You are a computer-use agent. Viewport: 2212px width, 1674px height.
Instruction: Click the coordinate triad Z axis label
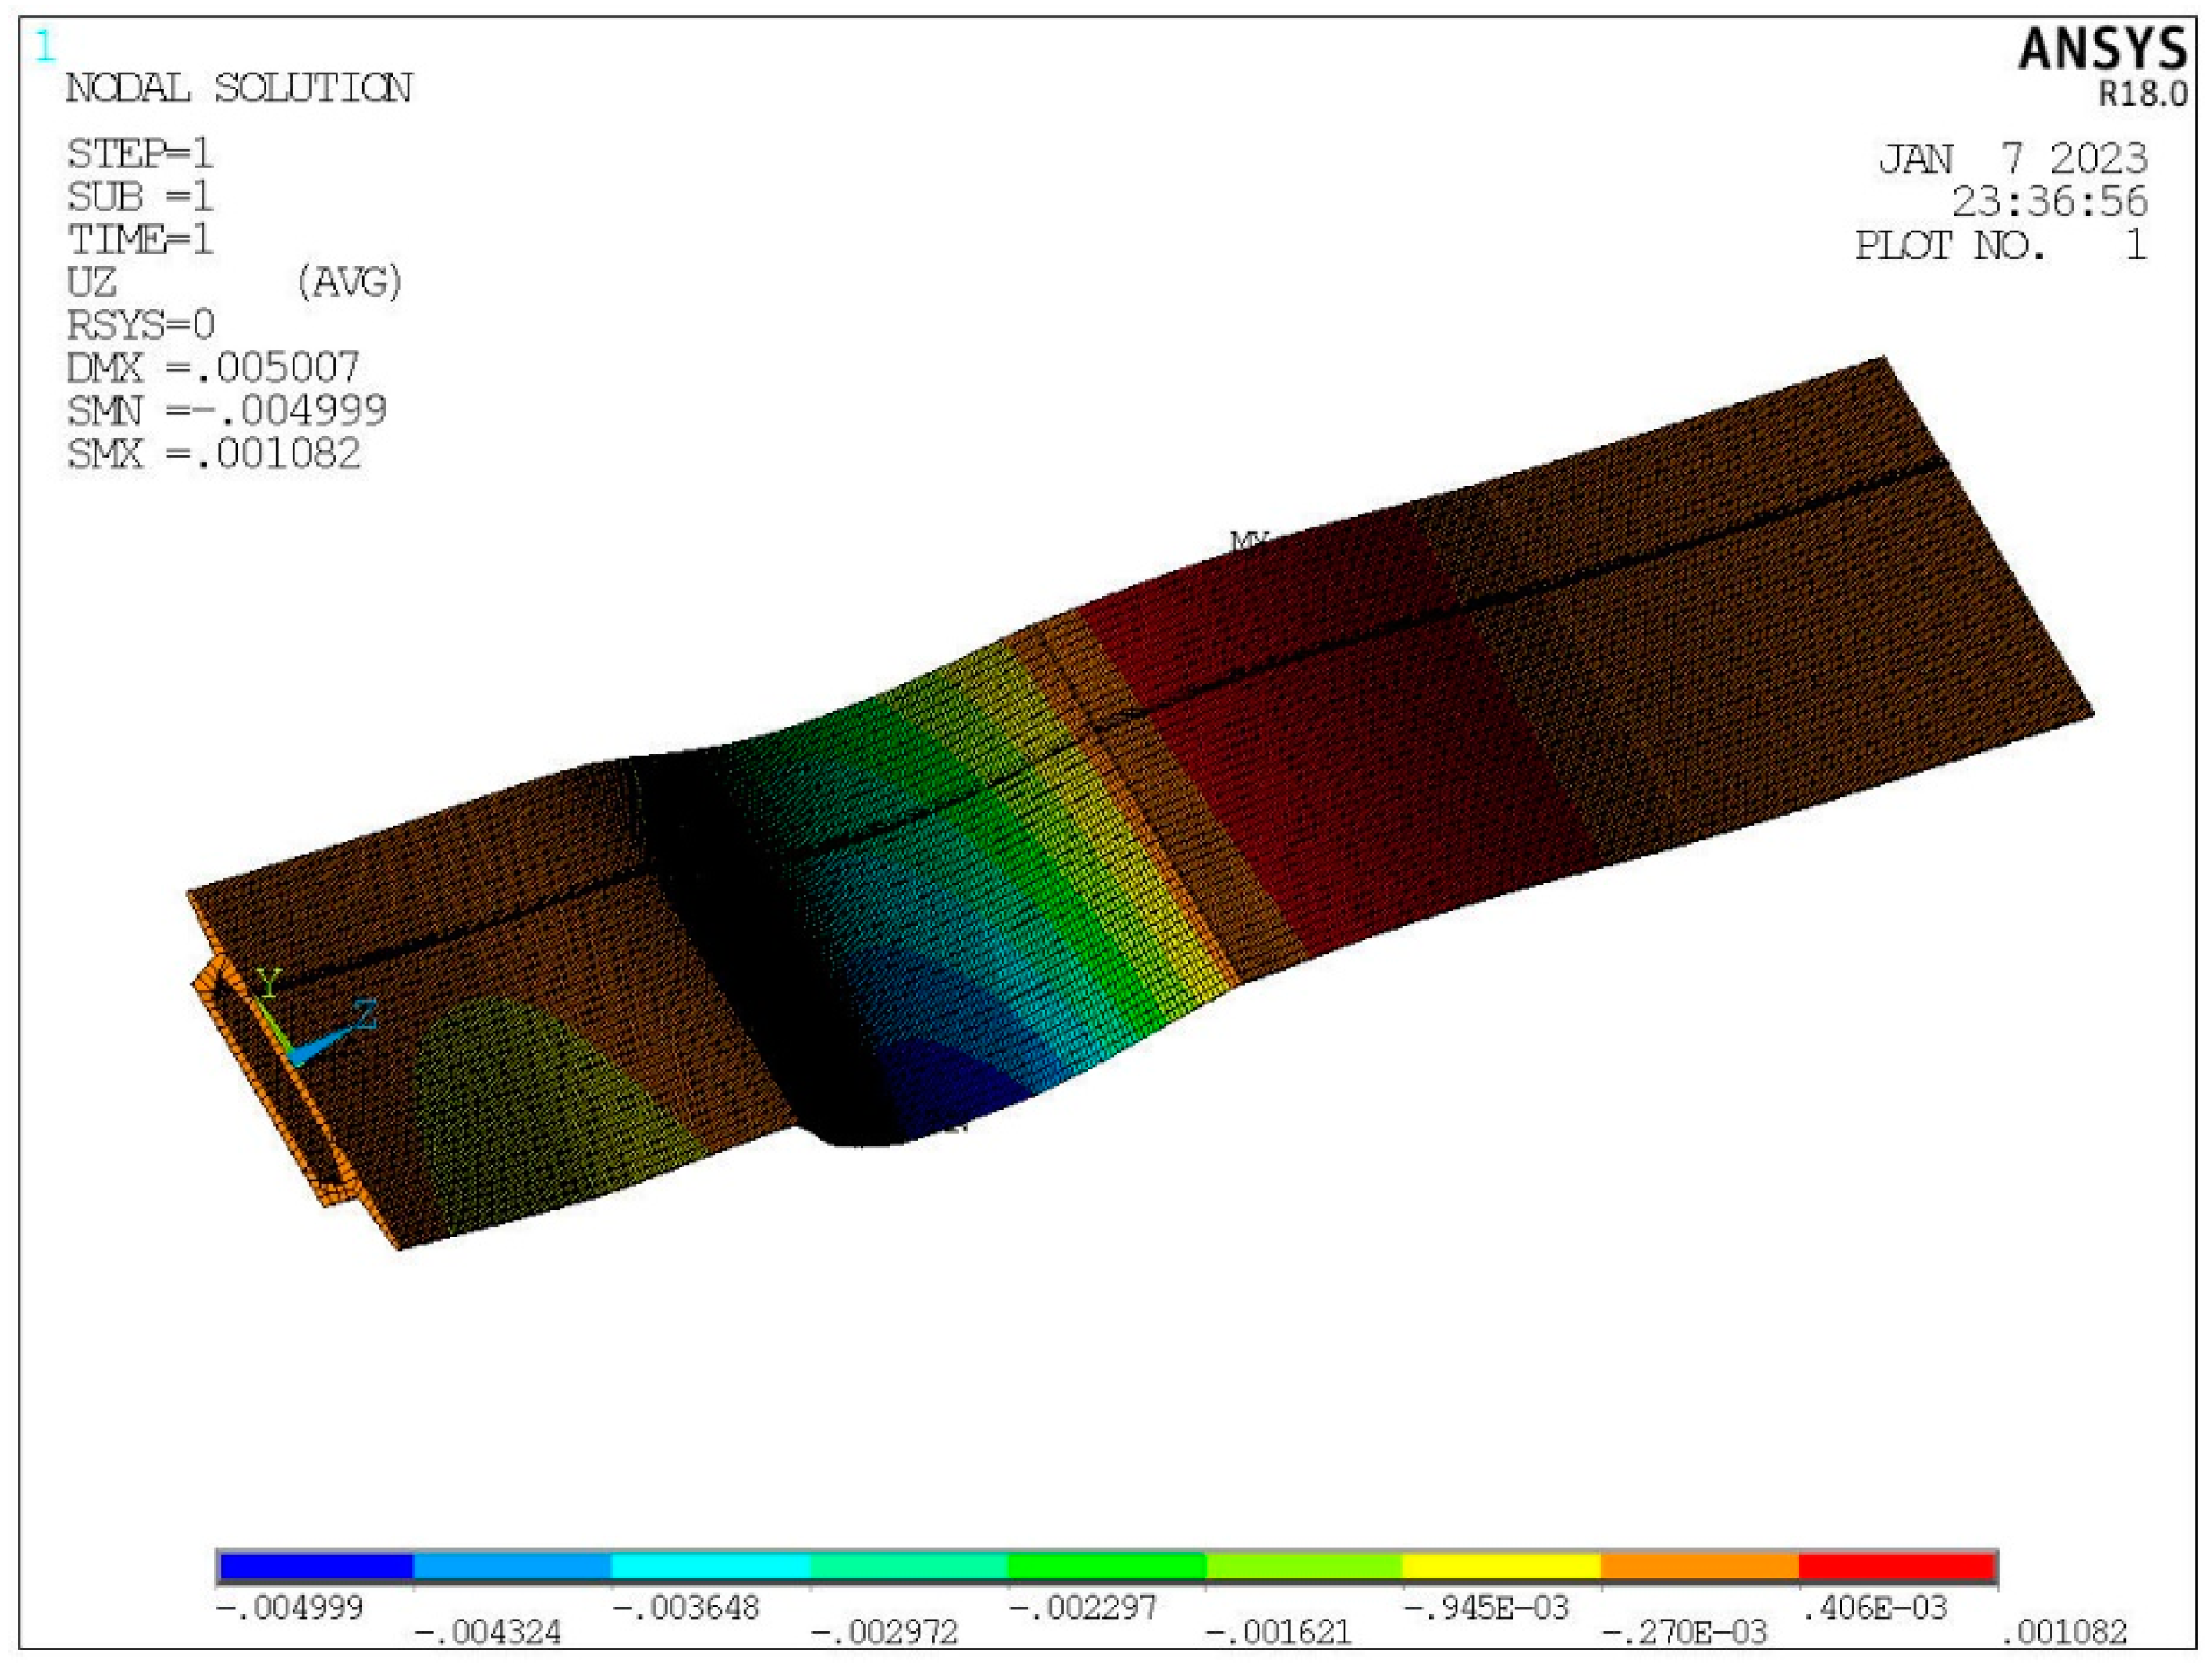(x=365, y=1014)
